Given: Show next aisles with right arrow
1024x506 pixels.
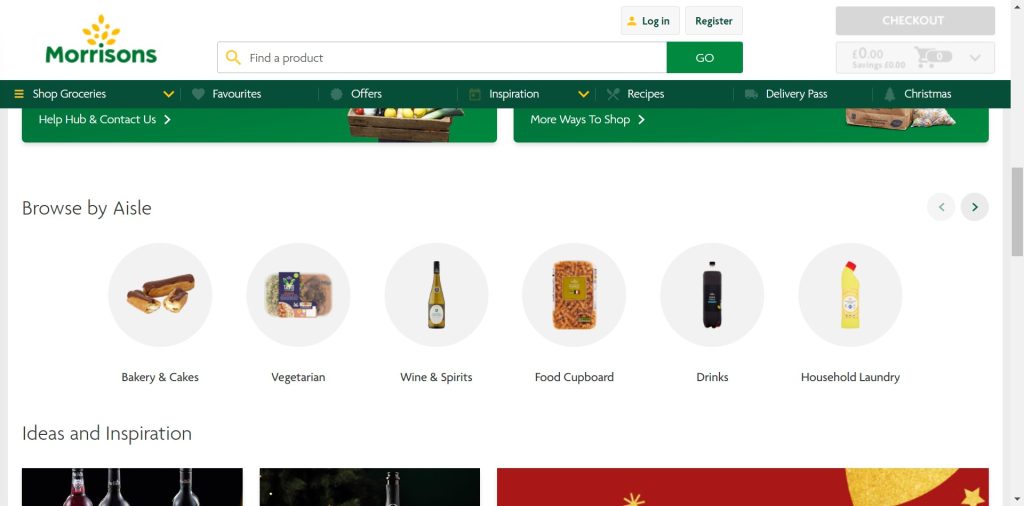Looking at the screenshot, I should tap(975, 207).
